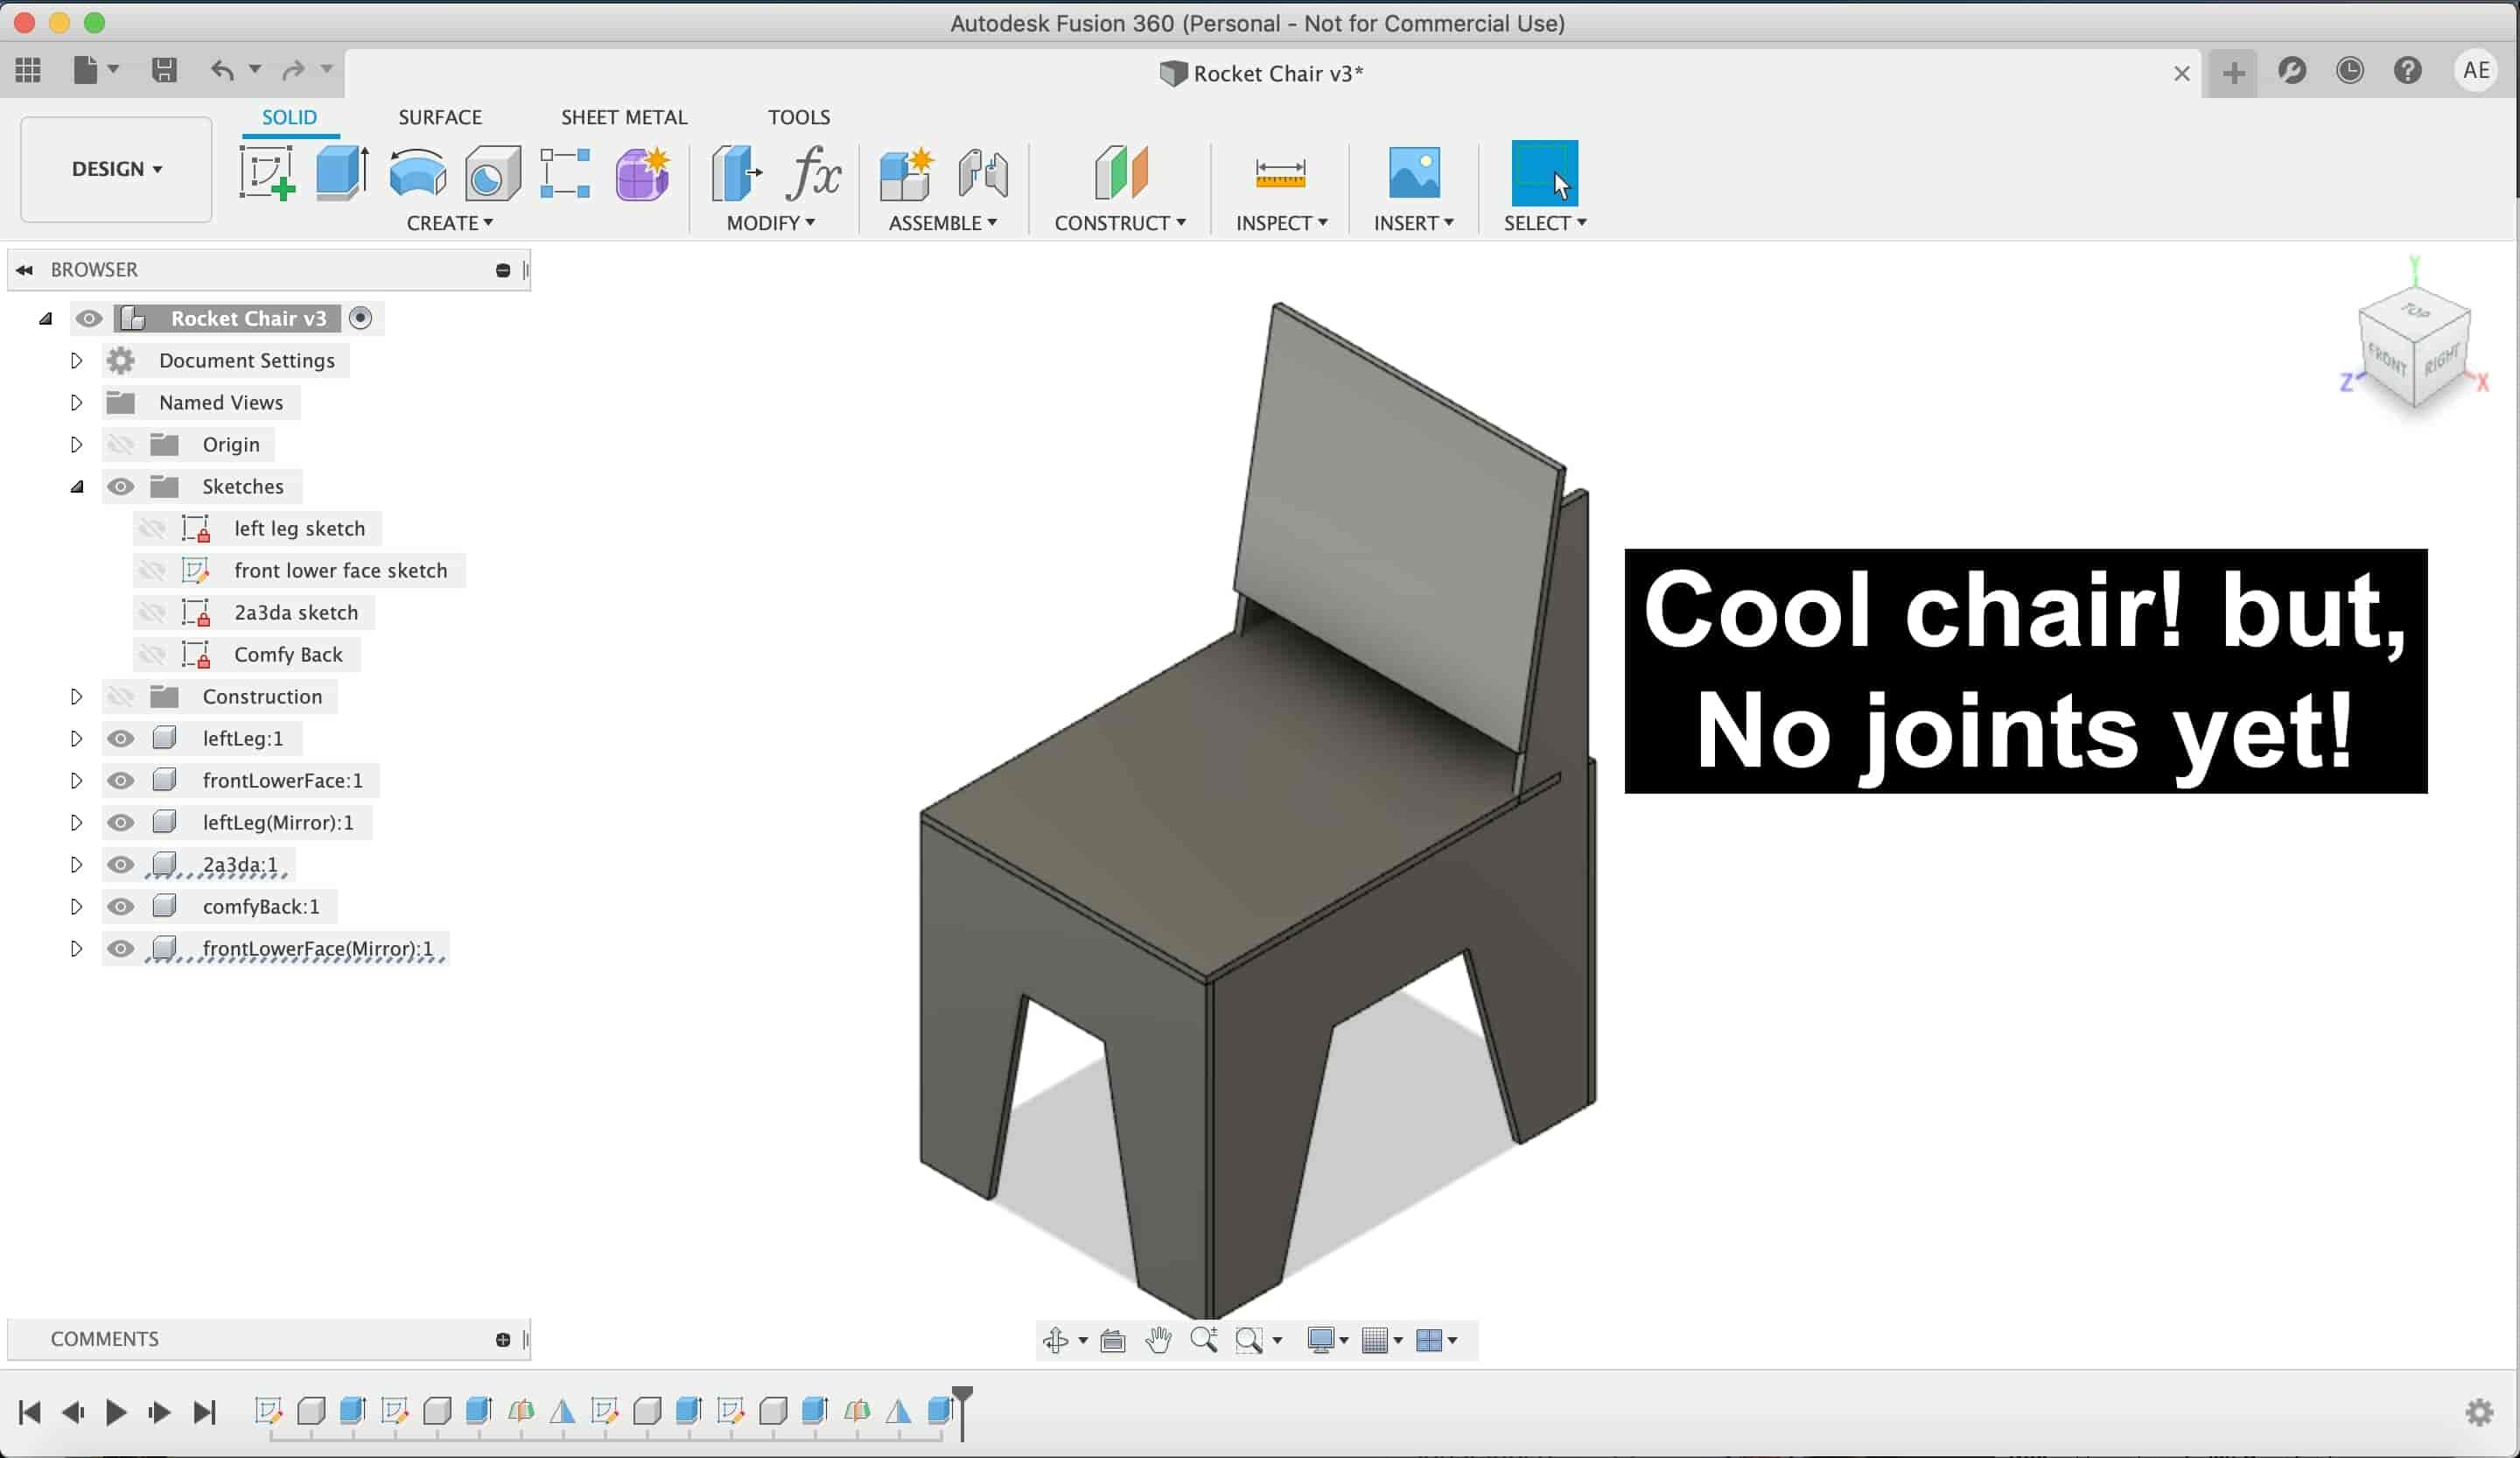The image size is (2520, 1458).
Task: Switch to the SURFACE tab
Action: click(440, 117)
